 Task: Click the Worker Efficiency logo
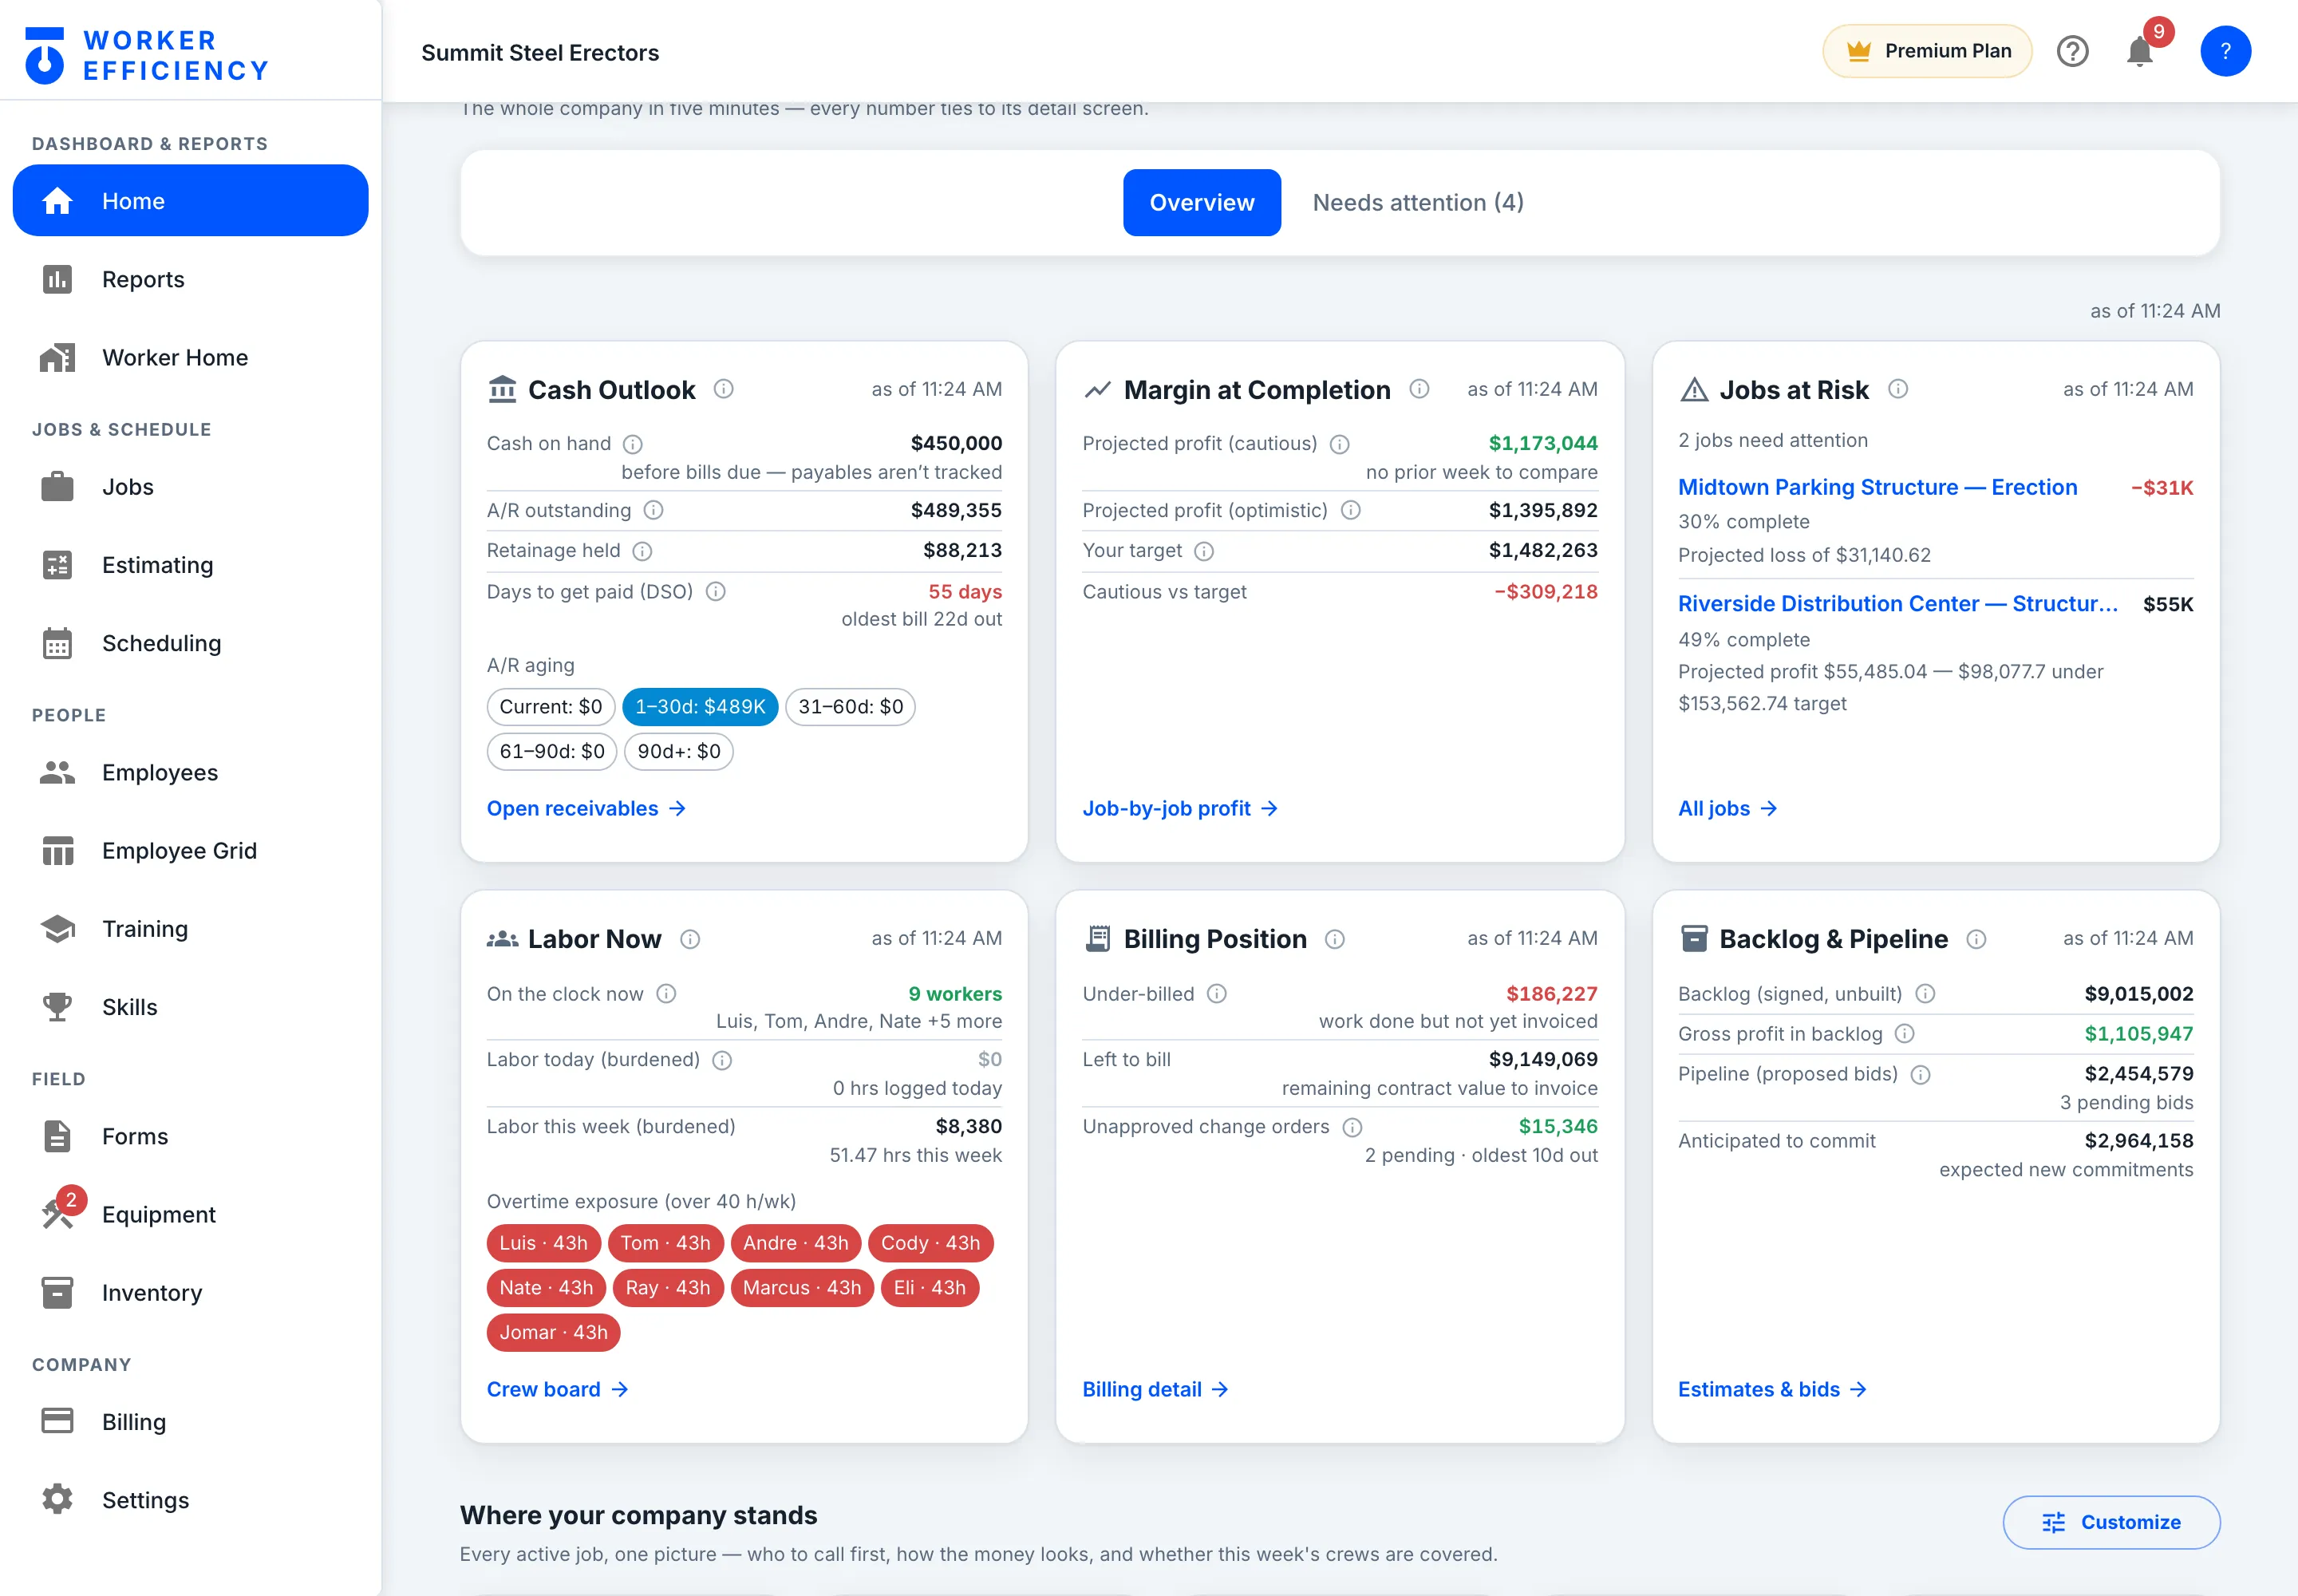tap(147, 55)
